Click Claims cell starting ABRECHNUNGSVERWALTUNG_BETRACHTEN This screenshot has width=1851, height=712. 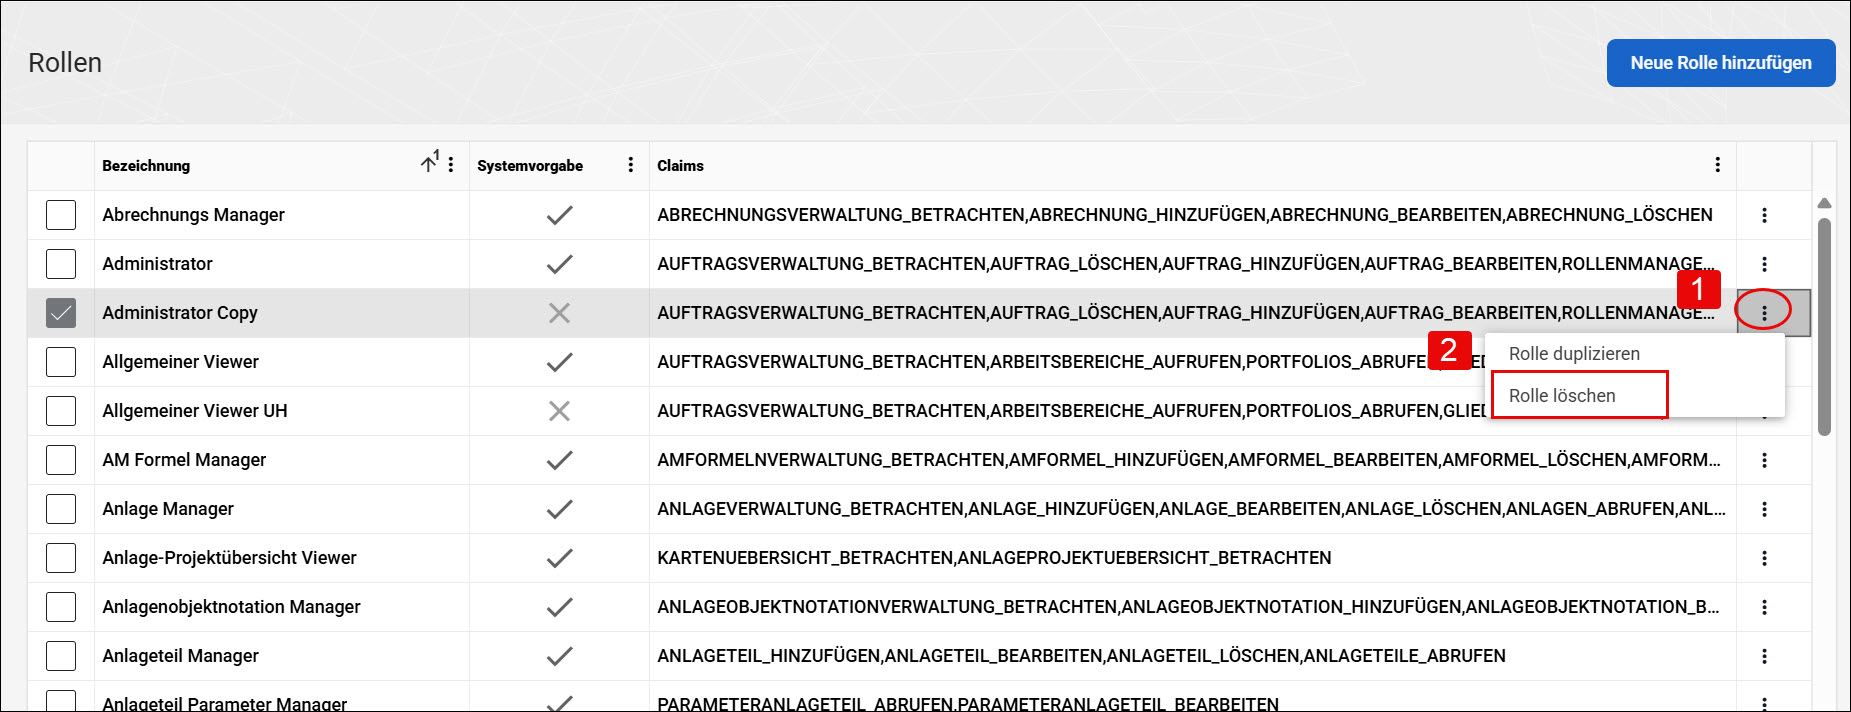(1193, 215)
